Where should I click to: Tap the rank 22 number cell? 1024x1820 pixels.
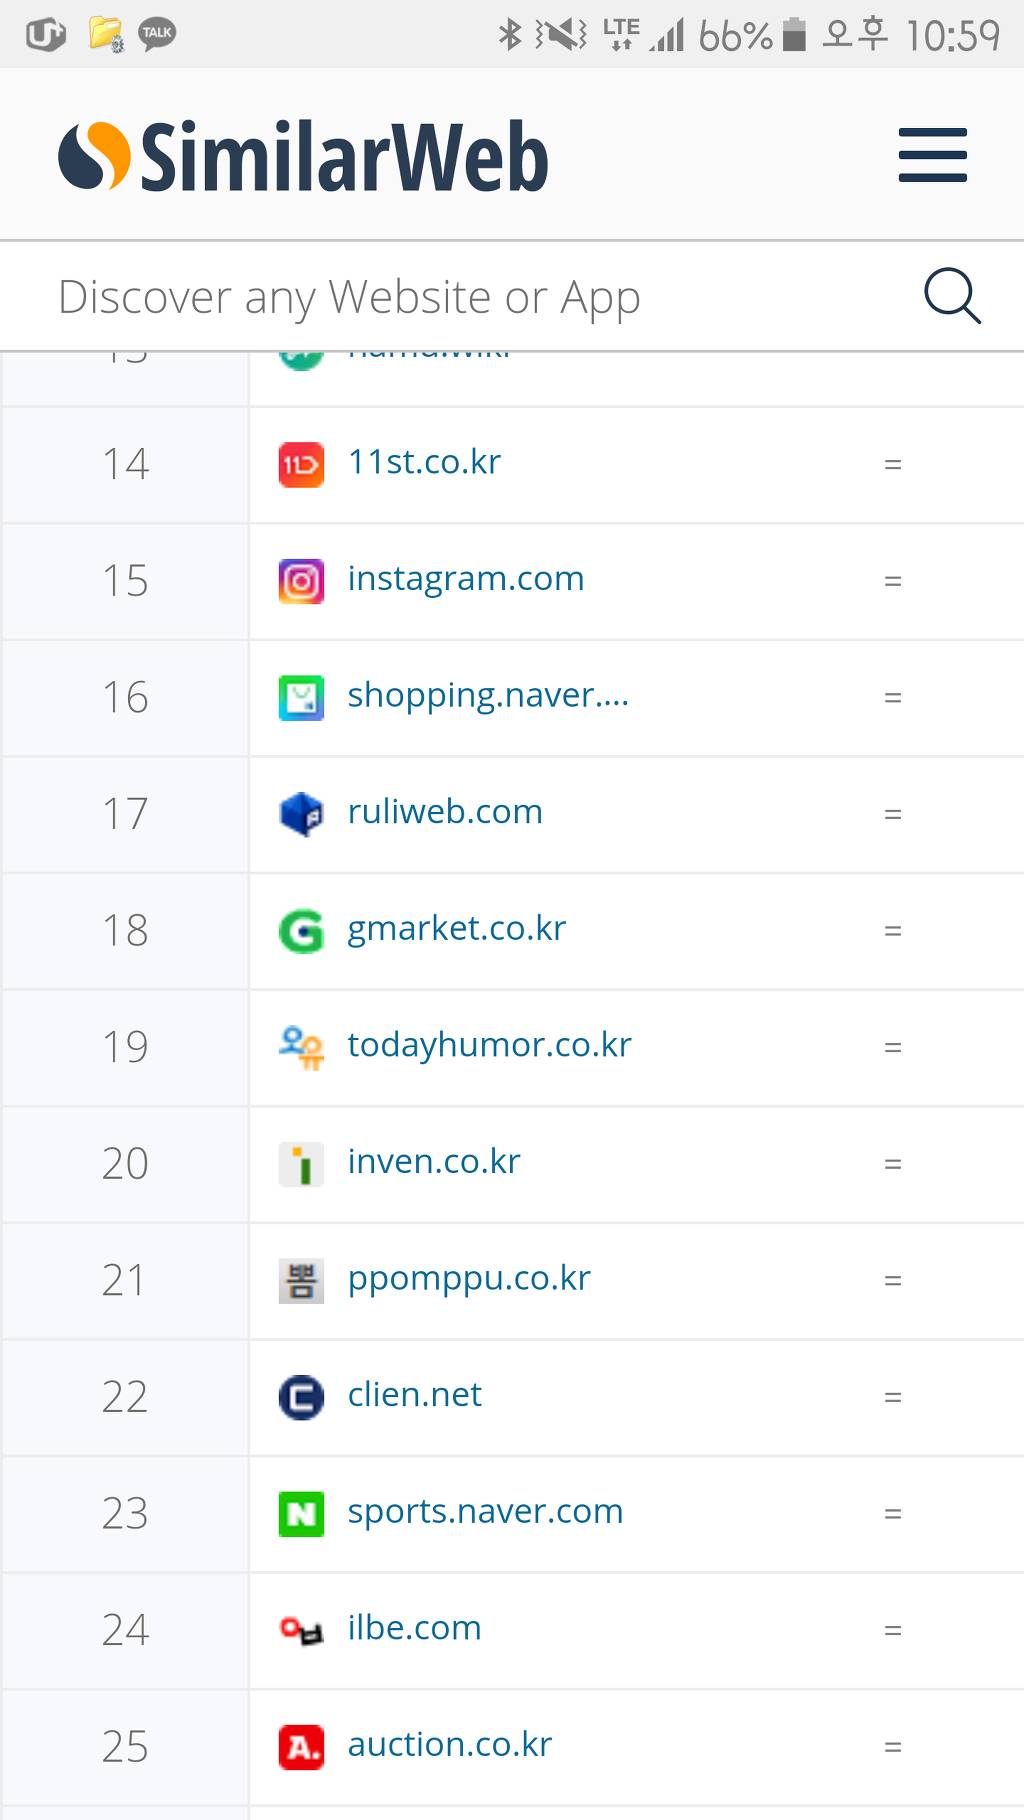pos(125,1397)
